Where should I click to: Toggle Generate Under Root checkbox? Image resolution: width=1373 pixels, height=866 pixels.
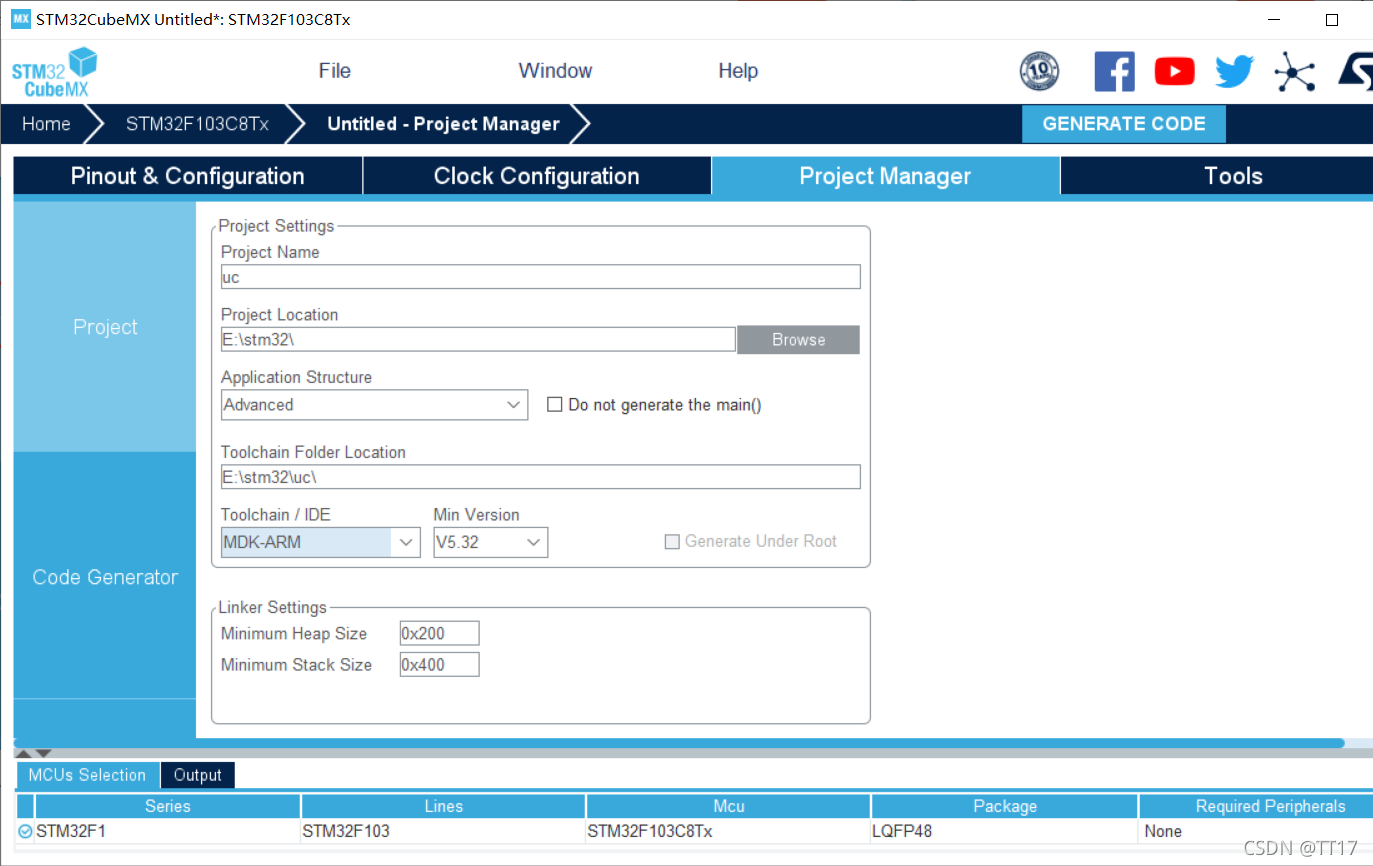point(672,541)
